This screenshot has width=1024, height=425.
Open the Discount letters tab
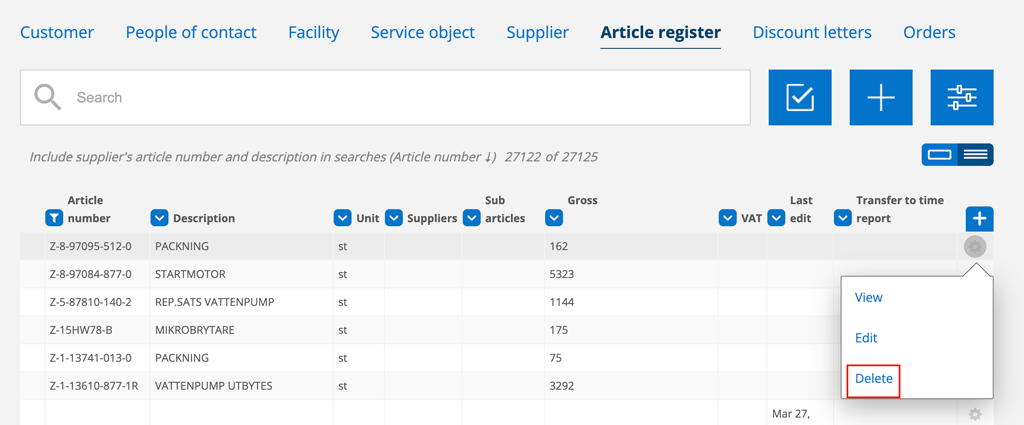pos(812,32)
